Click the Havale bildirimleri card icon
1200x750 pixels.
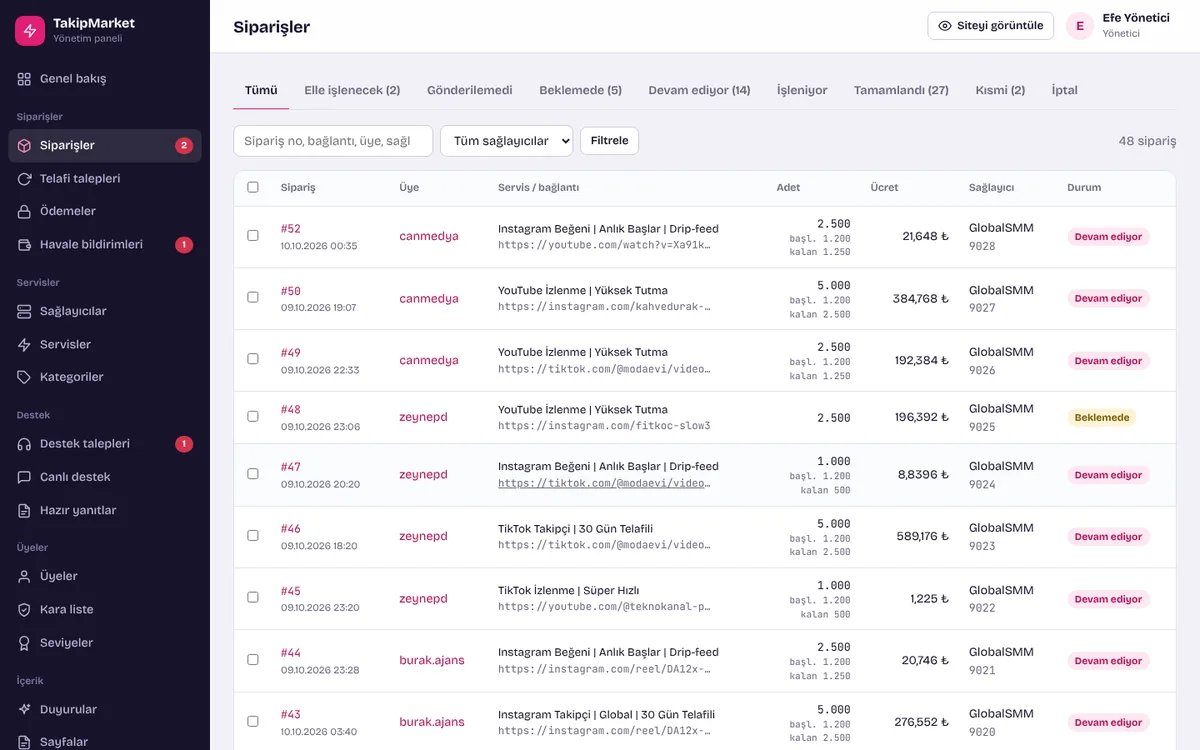coord(24,245)
